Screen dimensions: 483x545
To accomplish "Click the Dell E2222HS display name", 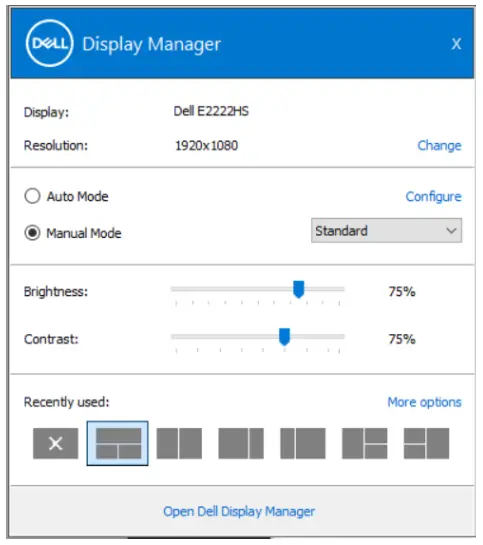I will pos(211,111).
